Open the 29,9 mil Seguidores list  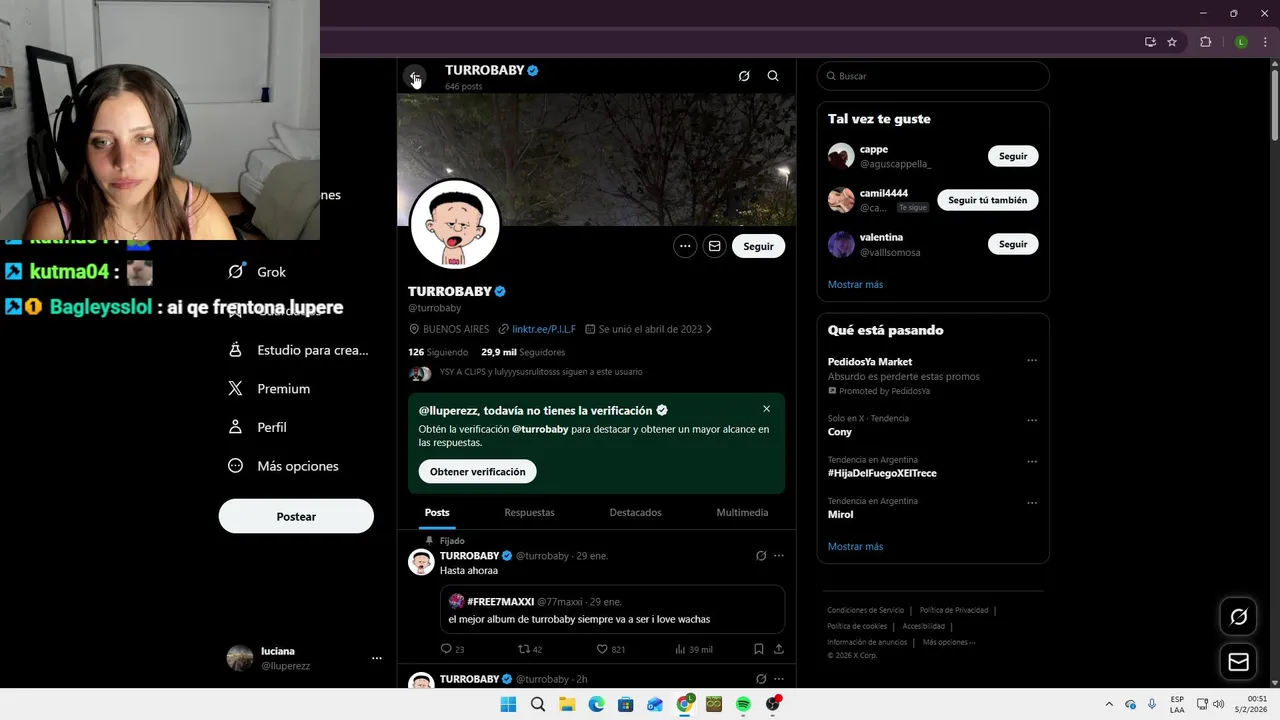[523, 352]
